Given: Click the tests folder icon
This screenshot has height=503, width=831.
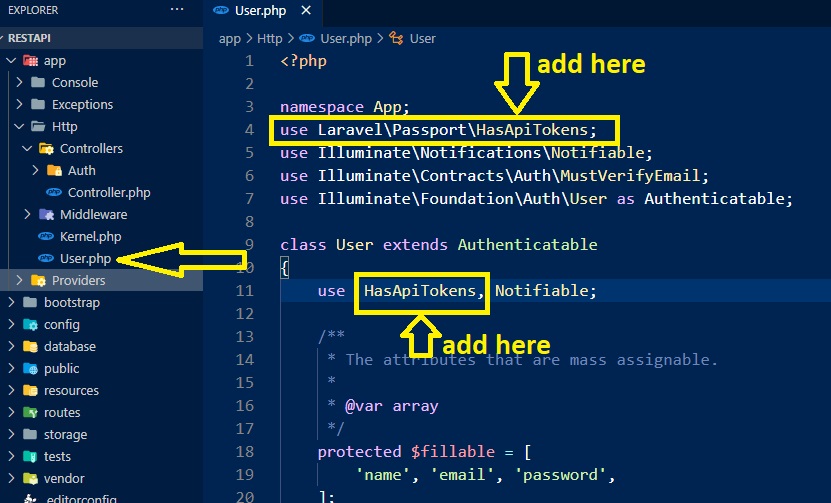Looking at the screenshot, I should pyautogui.click(x=30, y=457).
